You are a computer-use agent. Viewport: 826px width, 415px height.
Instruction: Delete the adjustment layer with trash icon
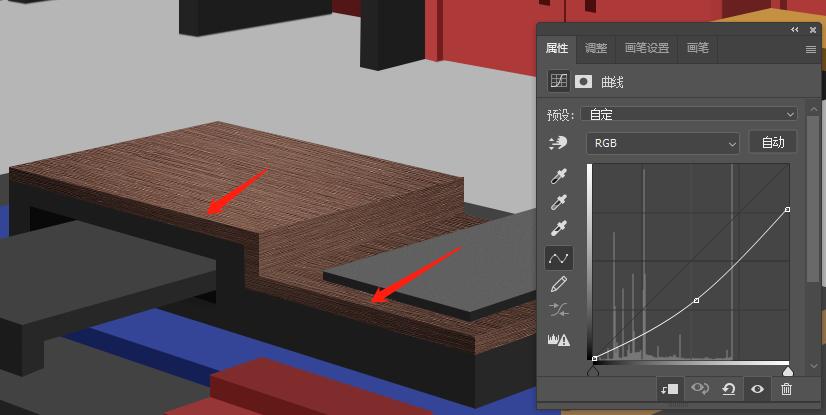[x=787, y=389]
